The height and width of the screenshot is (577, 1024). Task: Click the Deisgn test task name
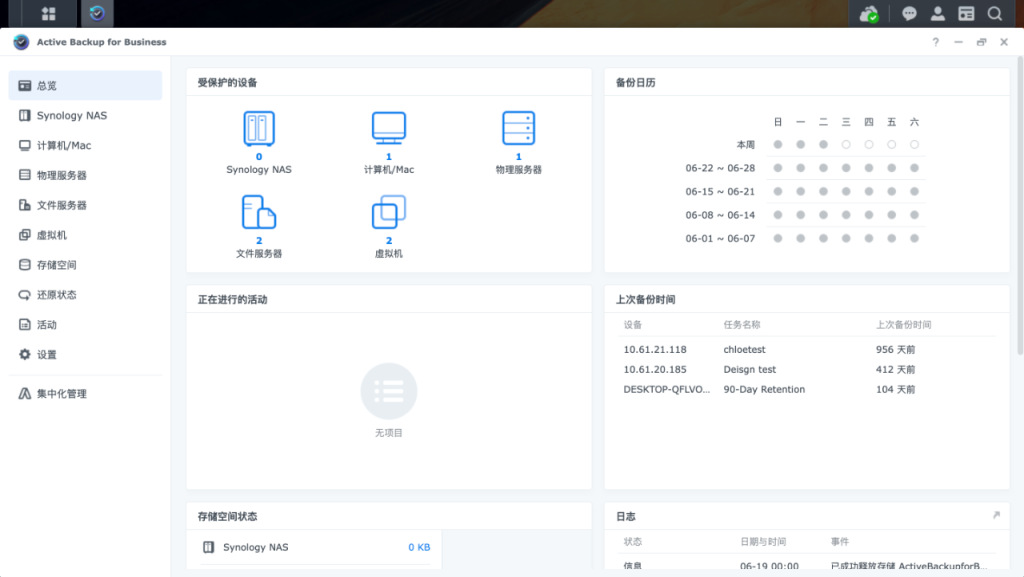point(750,369)
